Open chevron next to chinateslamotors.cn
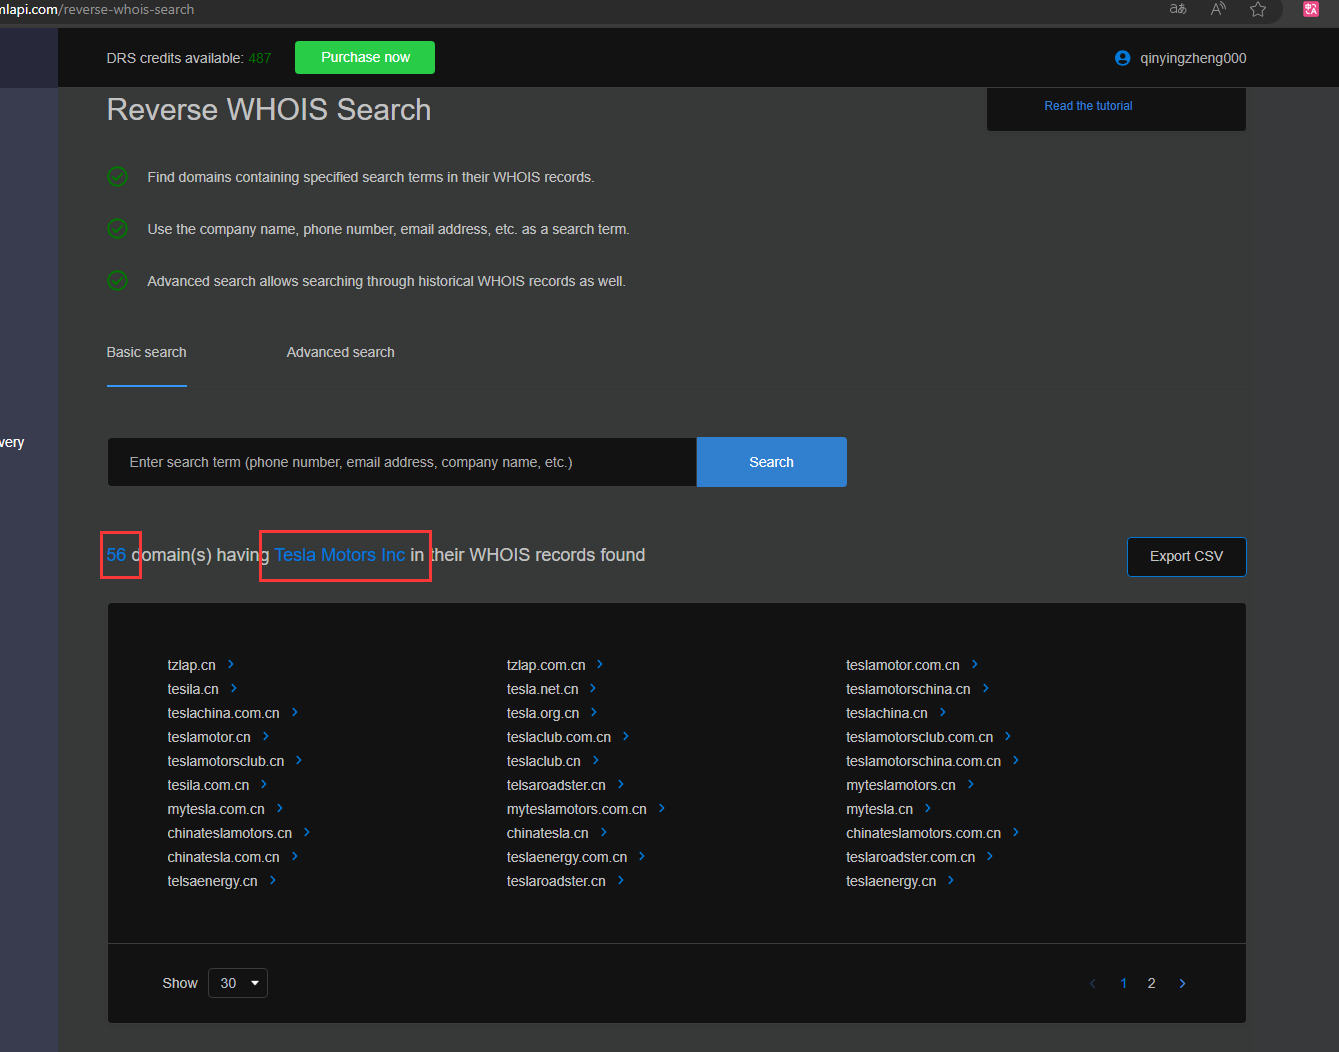This screenshot has height=1052, width=1339. pos(307,832)
